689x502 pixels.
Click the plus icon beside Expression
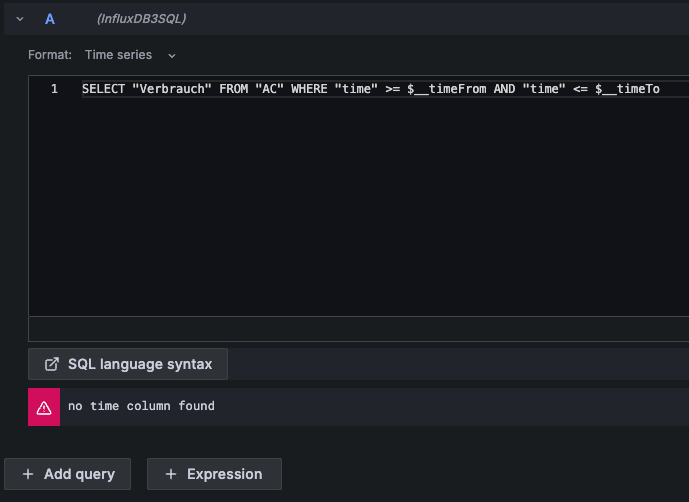coord(171,474)
